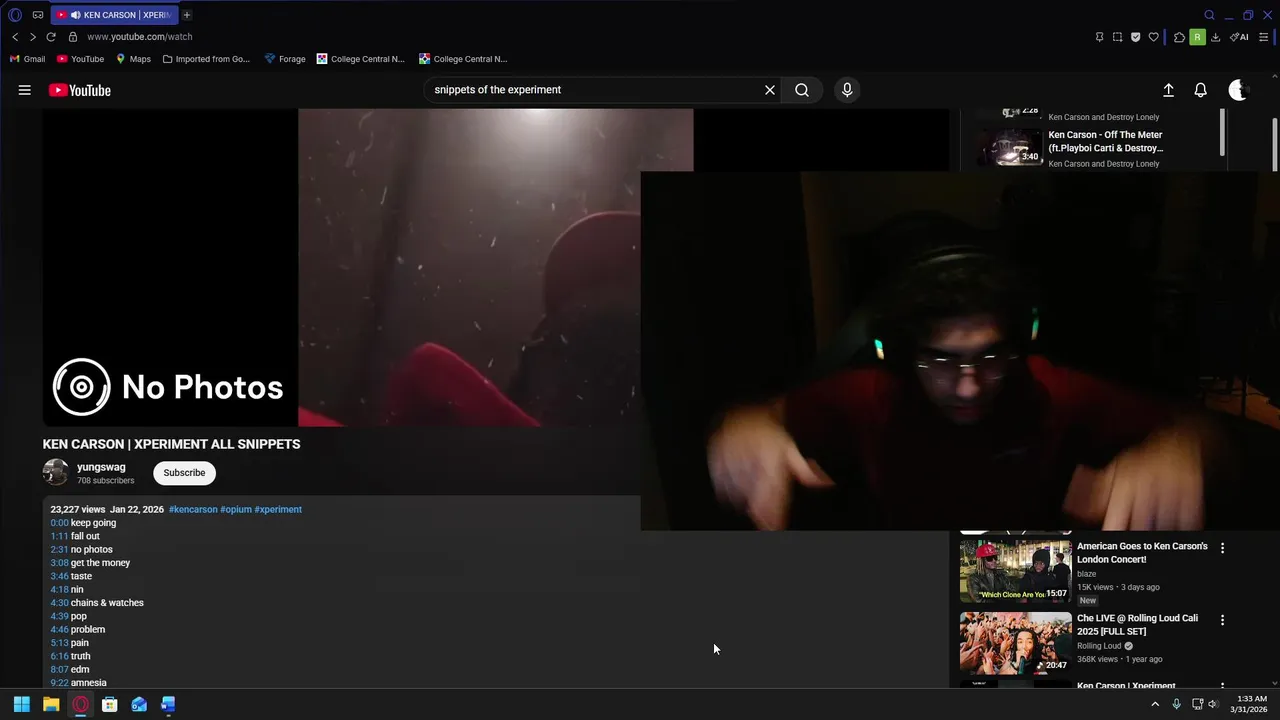This screenshot has height=720, width=1280.
Task: Show hidden tray icons chevron
Action: click(1155, 704)
